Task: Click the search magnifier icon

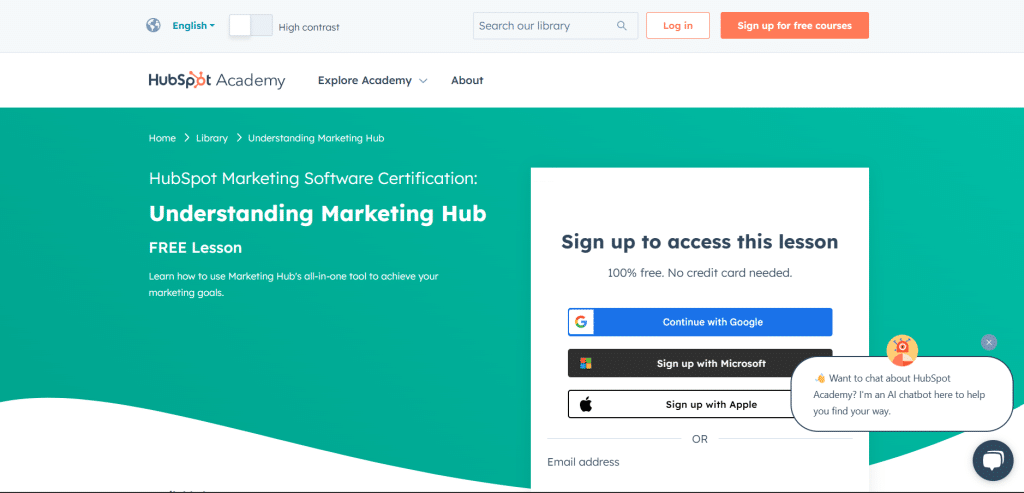Action: tap(622, 25)
